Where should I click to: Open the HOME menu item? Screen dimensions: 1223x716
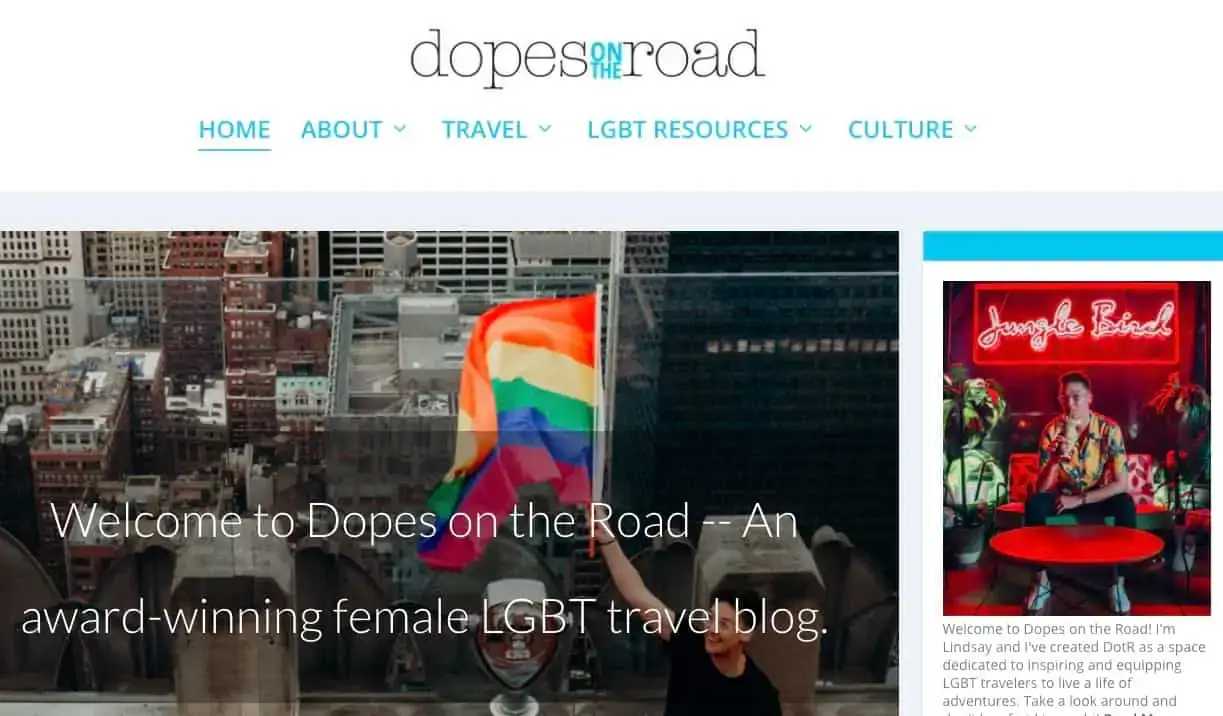(x=234, y=129)
